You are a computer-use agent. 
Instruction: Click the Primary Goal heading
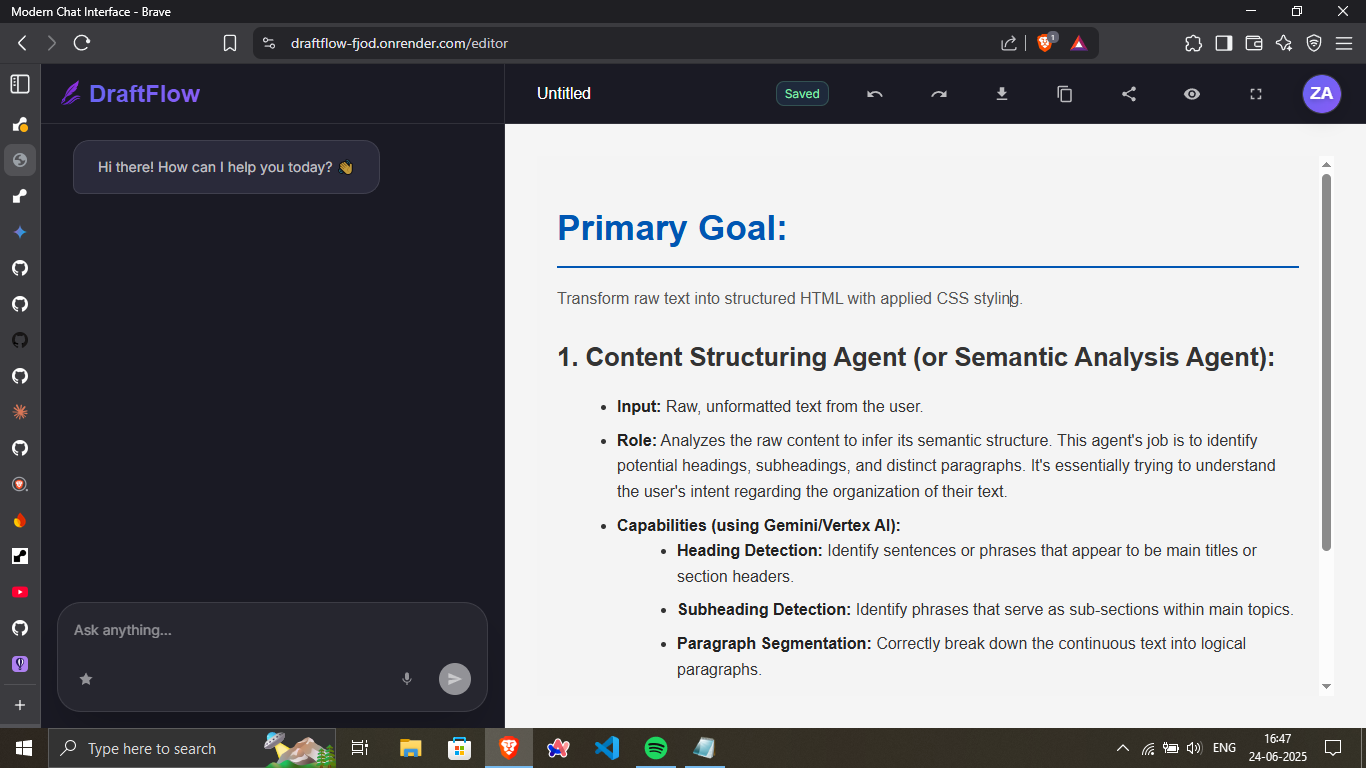(672, 228)
